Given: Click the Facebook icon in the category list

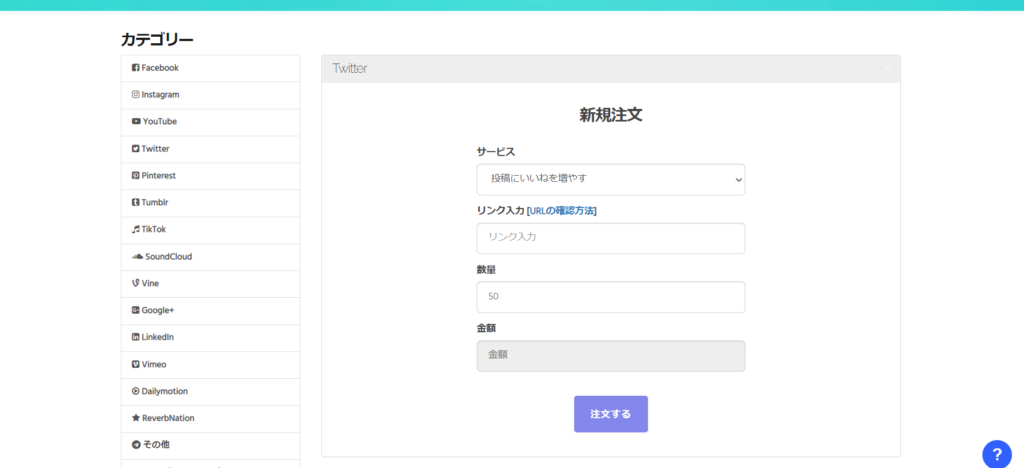Looking at the screenshot, I should pyautogui.click(x=136, y=68).
